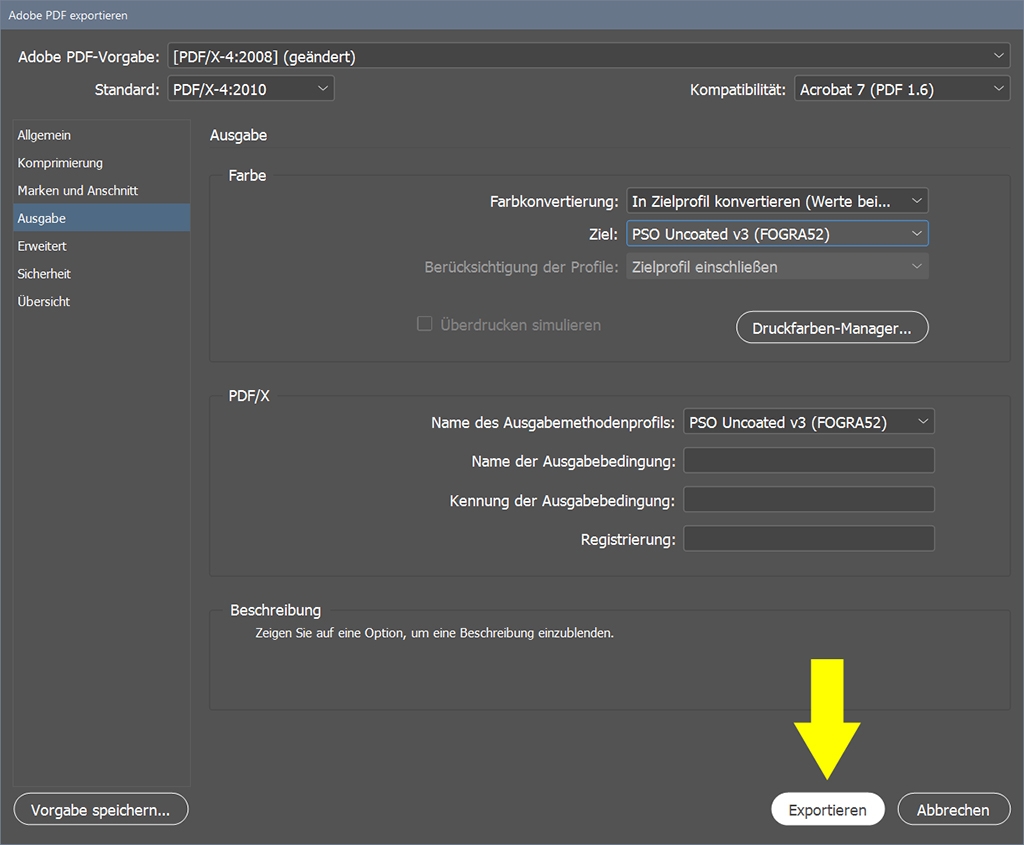Expand the Farbkonvertierung dropdown

(x=777, y=201)
